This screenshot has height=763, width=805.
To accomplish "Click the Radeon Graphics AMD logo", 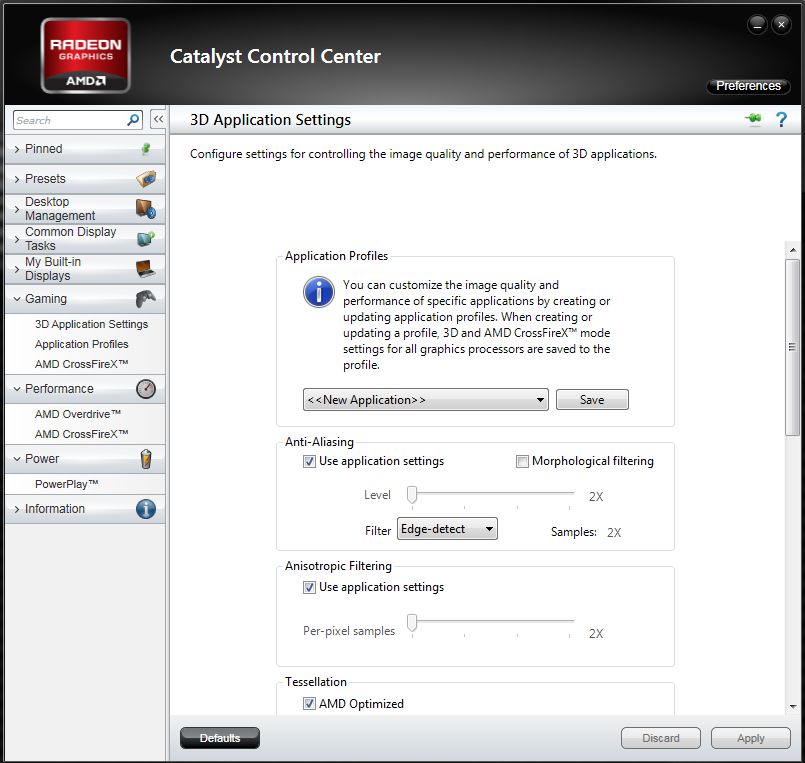I will [x=85, y=55].
